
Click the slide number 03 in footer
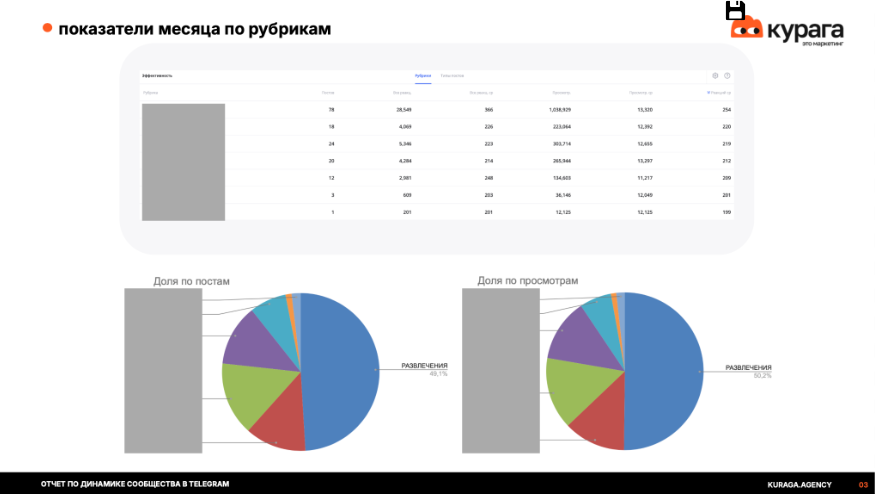(x=863, y=485)
